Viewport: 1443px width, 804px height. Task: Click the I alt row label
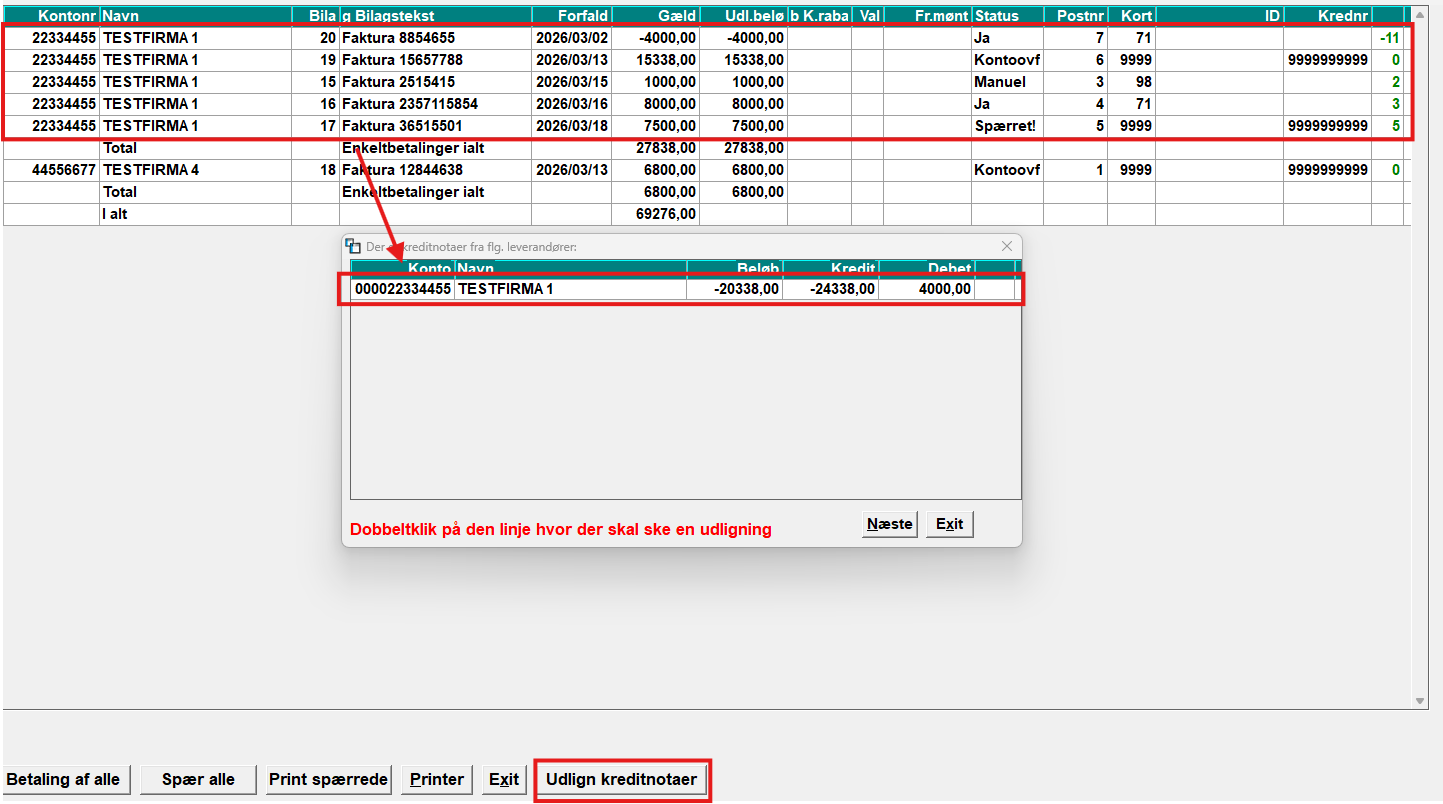click(116, 214)
